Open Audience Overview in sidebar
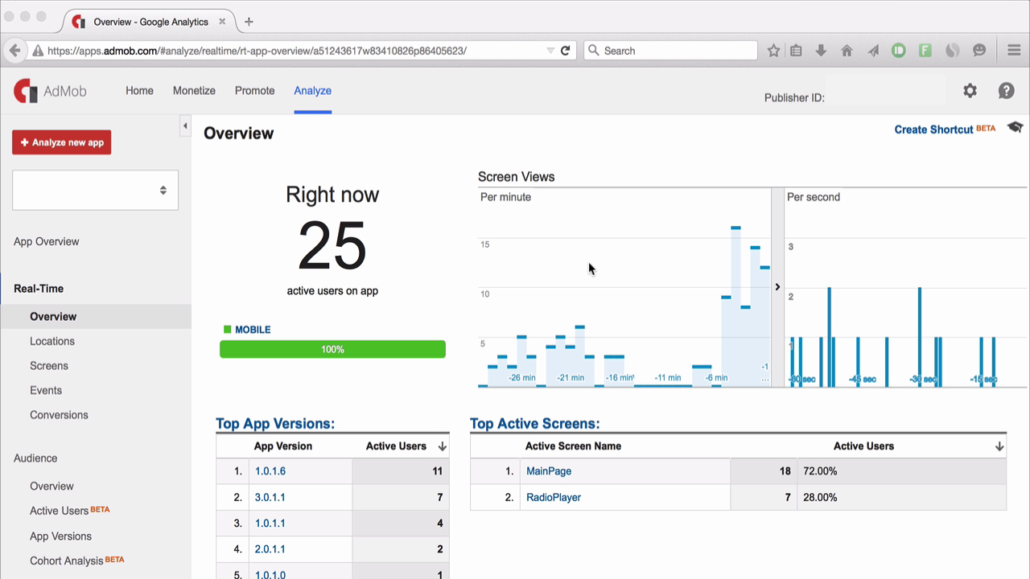This screenshot has height=579, width=1030. pyautogui.click(x=51, y=486)
